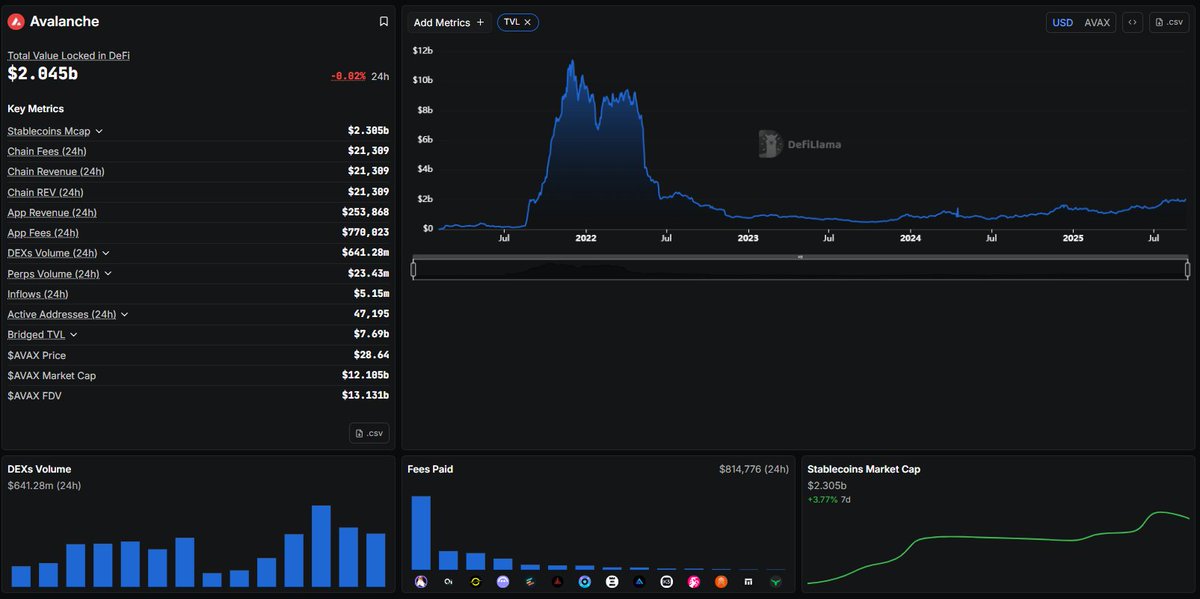Click the DEXs Volume card title

tap(39, 469)
